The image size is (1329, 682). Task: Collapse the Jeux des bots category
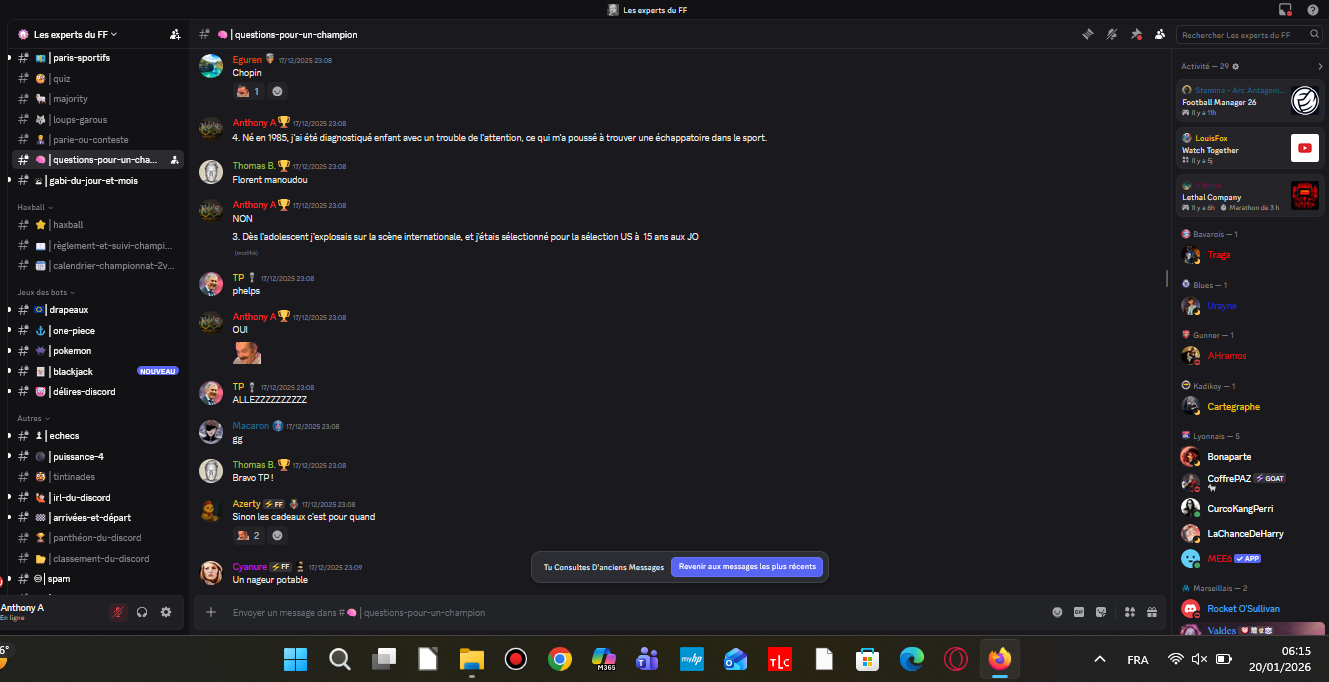(45, 292)
